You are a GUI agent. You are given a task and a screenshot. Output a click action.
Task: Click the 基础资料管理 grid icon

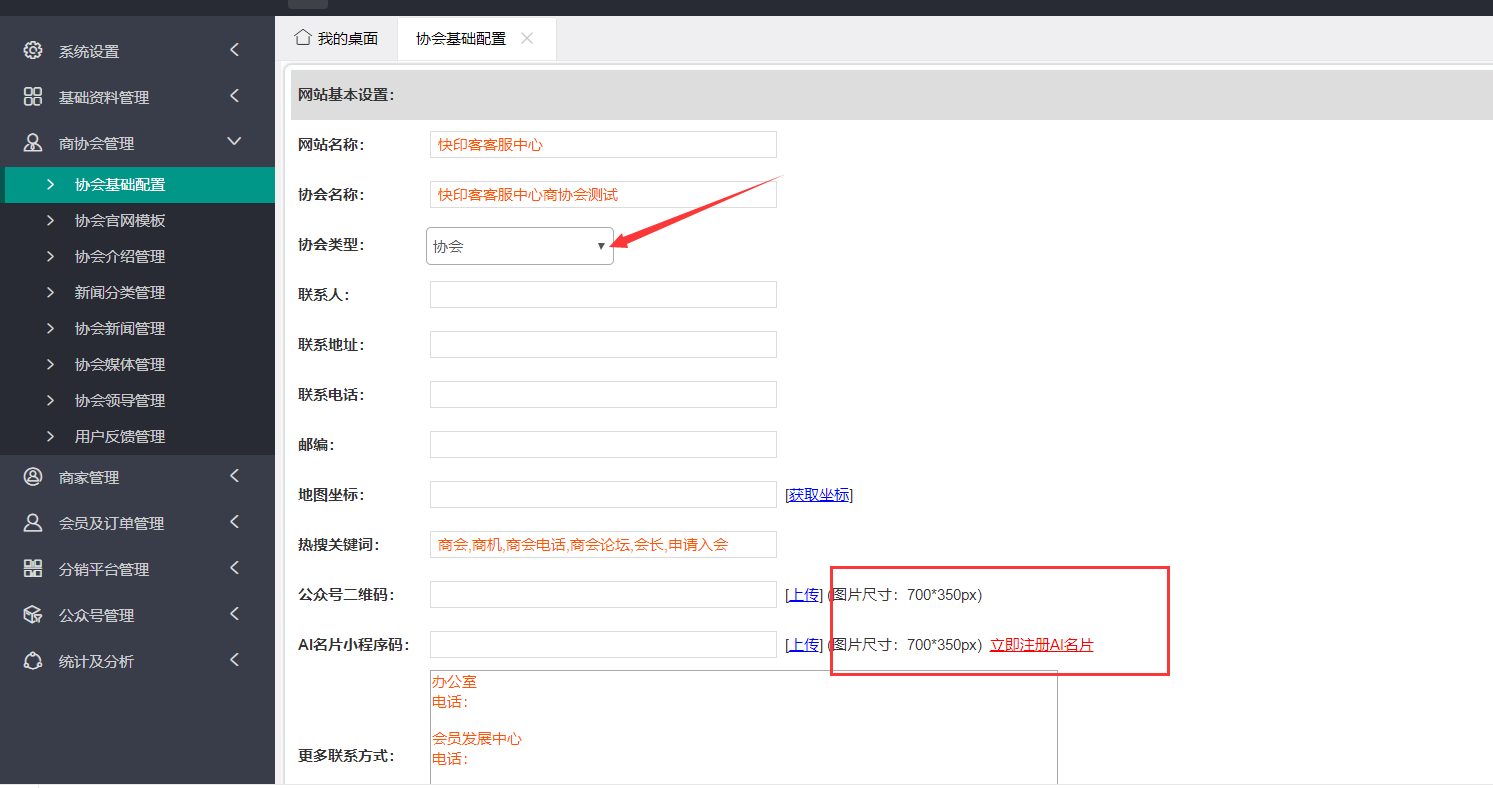(33, 96)
